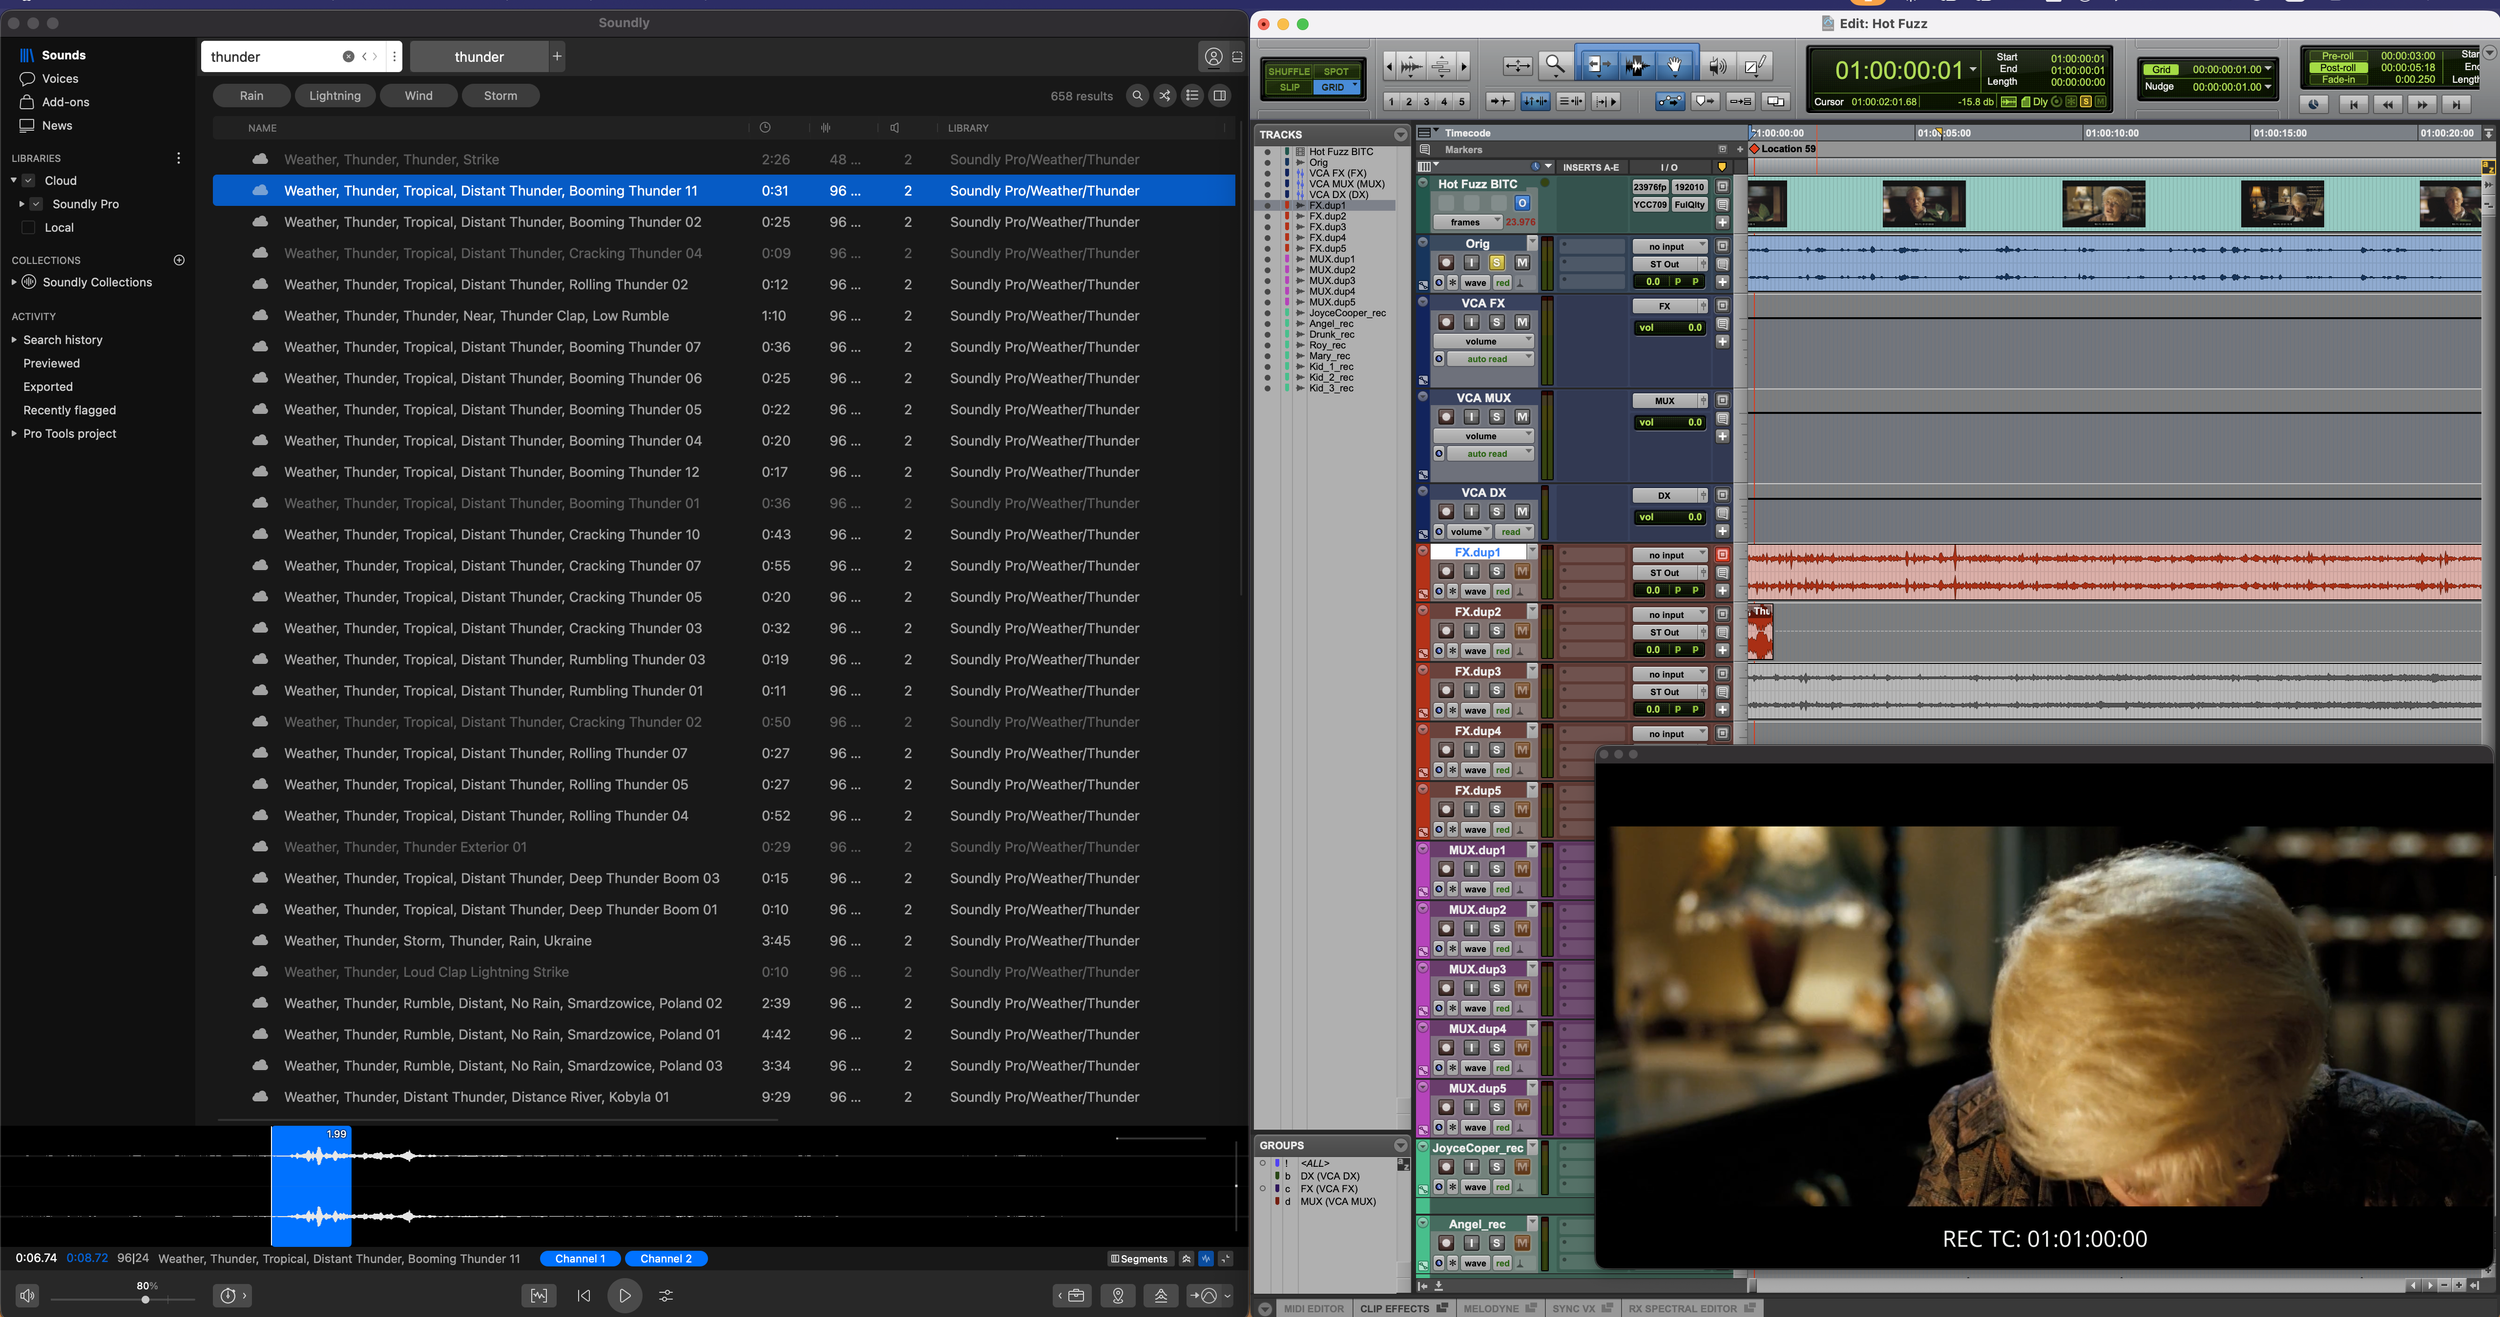Click the Soundly shuffle results icon
This screenshot has width=2500, height=1317.
[x=1165, y=96]
